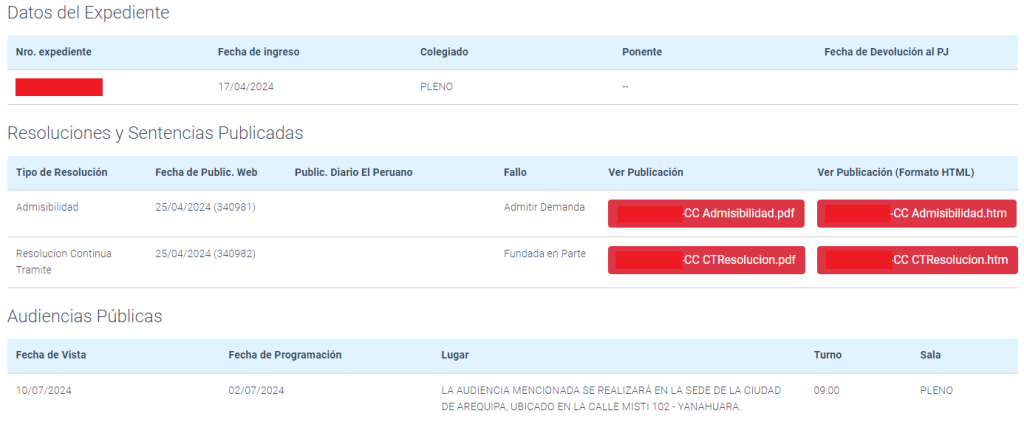Click the 'Ver Publicación (Formato HTML)' header
The width and height of the screenshot is (1024, 422).
click(895, 172)
